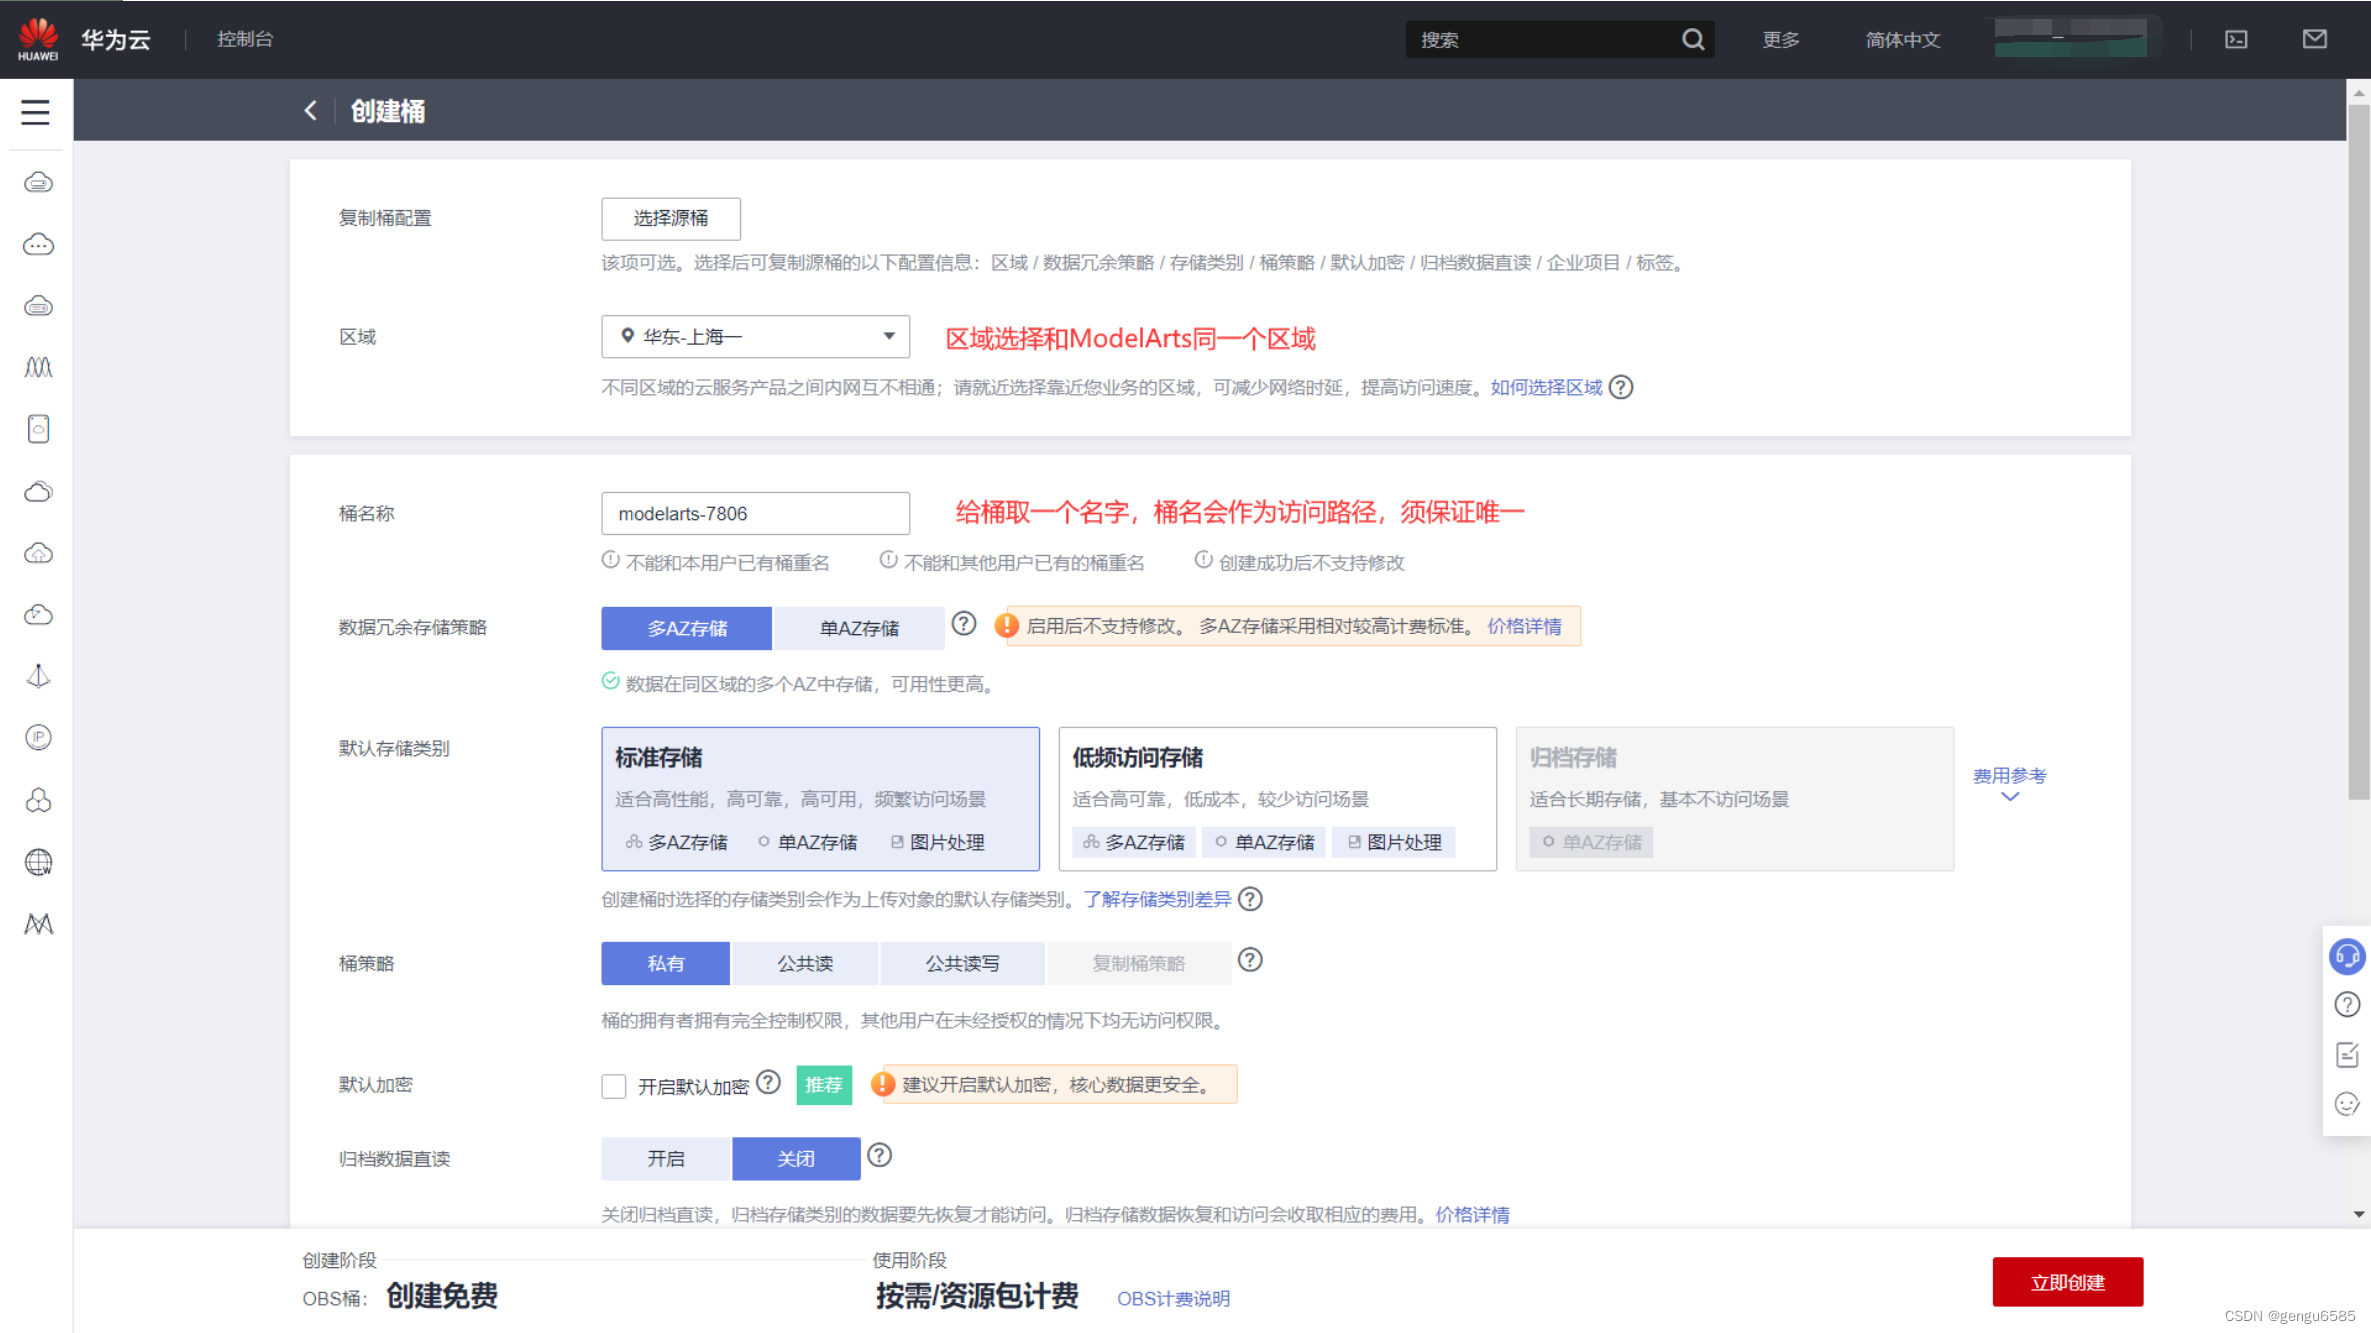Screen dimensions: 2371x1333
Task: Enable the 开启默认加密 checkbox
Action: [x=614, y=1087]
